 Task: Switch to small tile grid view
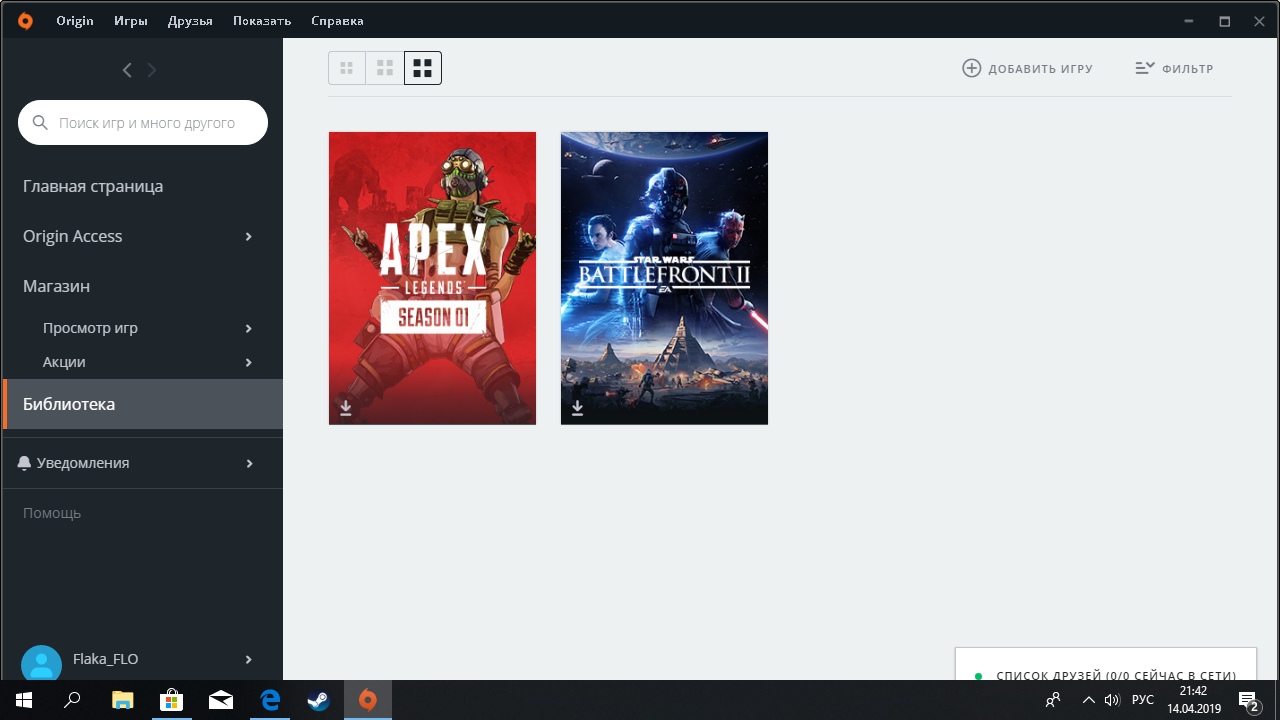[x=347, y=68]
